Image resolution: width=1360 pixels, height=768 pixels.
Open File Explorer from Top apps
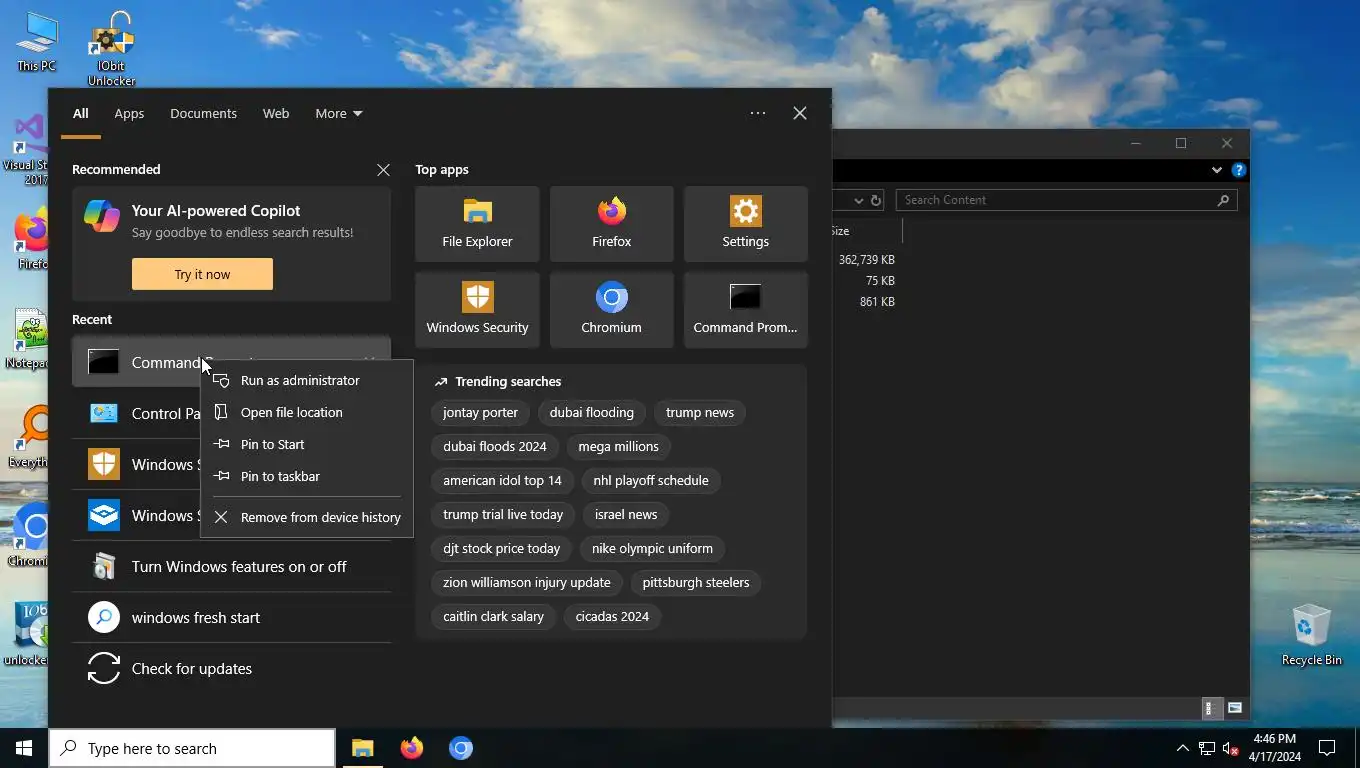point(477,224)
